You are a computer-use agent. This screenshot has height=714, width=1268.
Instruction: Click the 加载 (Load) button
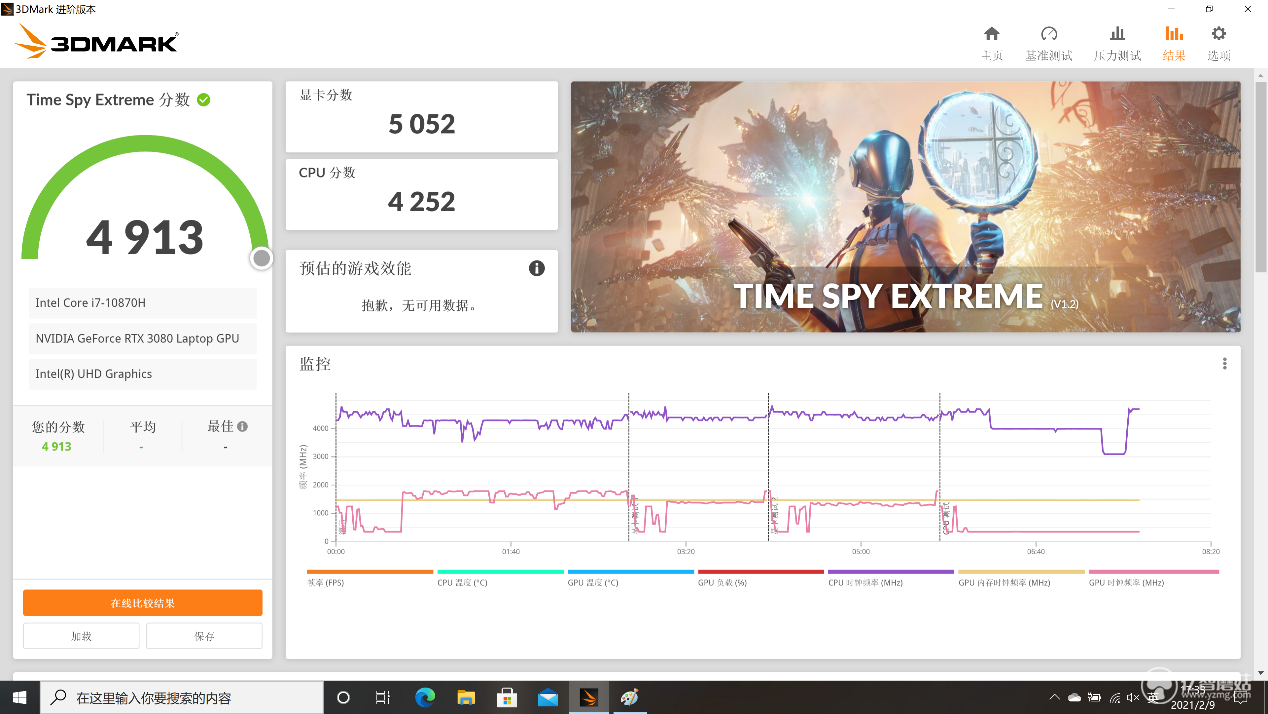tap(82, 636)
